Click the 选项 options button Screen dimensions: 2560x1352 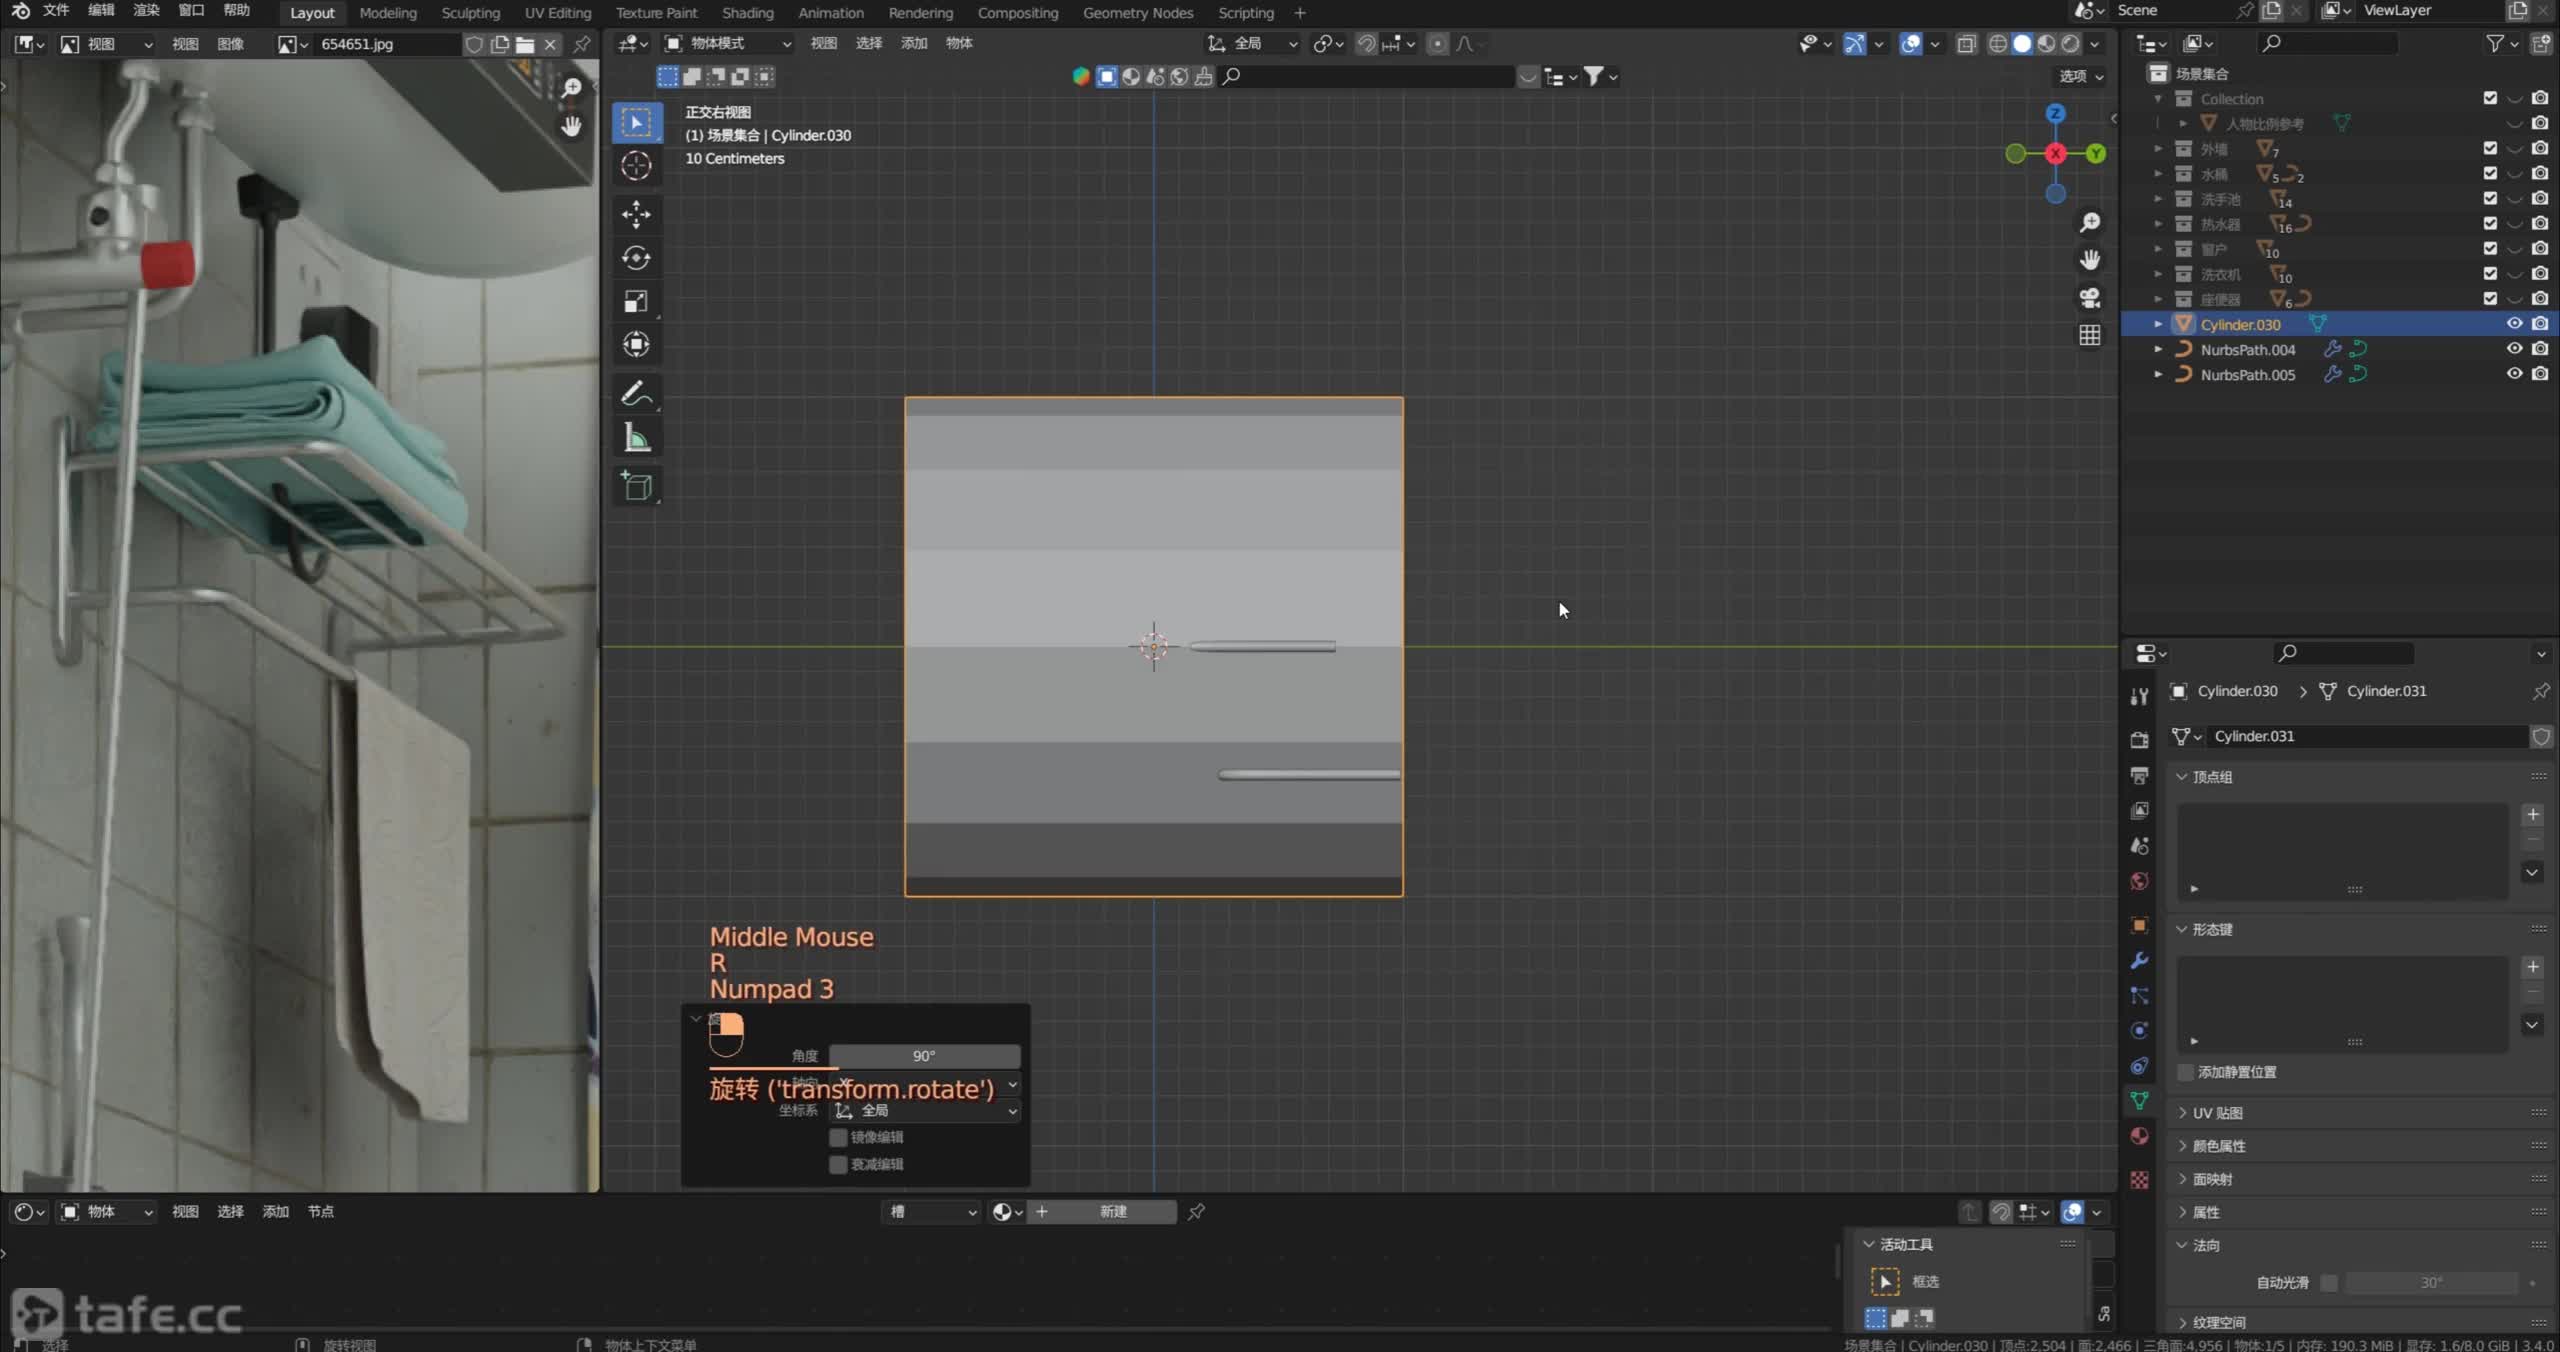[x=2081, y=76]
